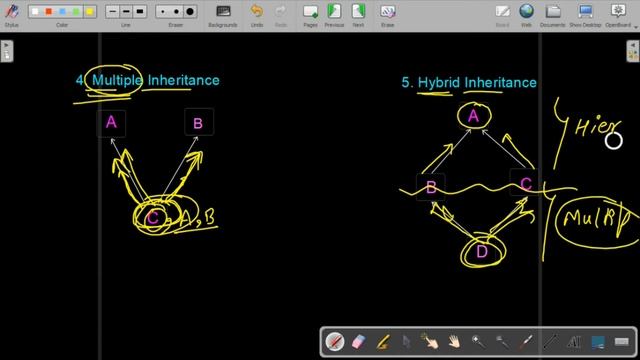The width and height of the screenshot is (640, 360).
Task: Select the Highlighter marker tool
Action: (x=382, y=342)
